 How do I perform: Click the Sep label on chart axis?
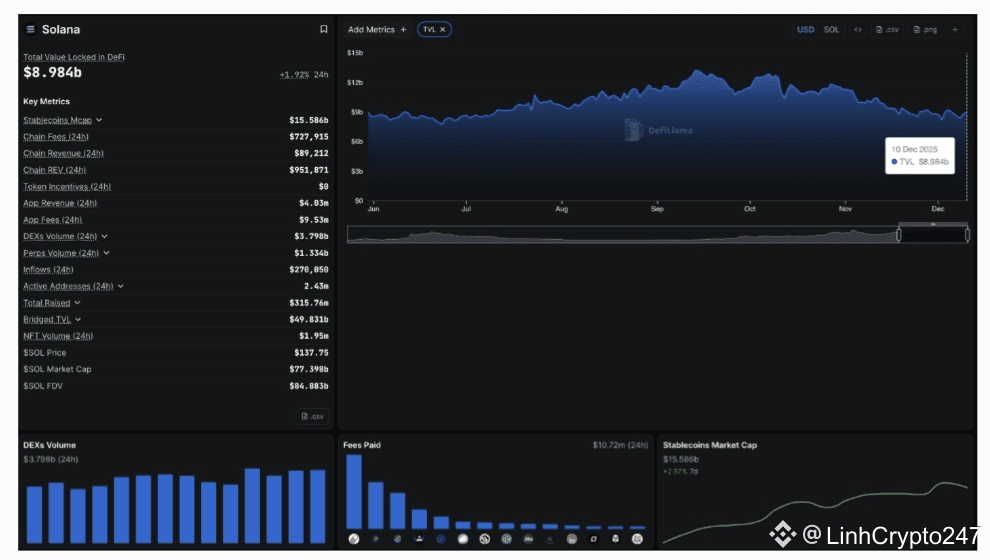tap(657, 209)
